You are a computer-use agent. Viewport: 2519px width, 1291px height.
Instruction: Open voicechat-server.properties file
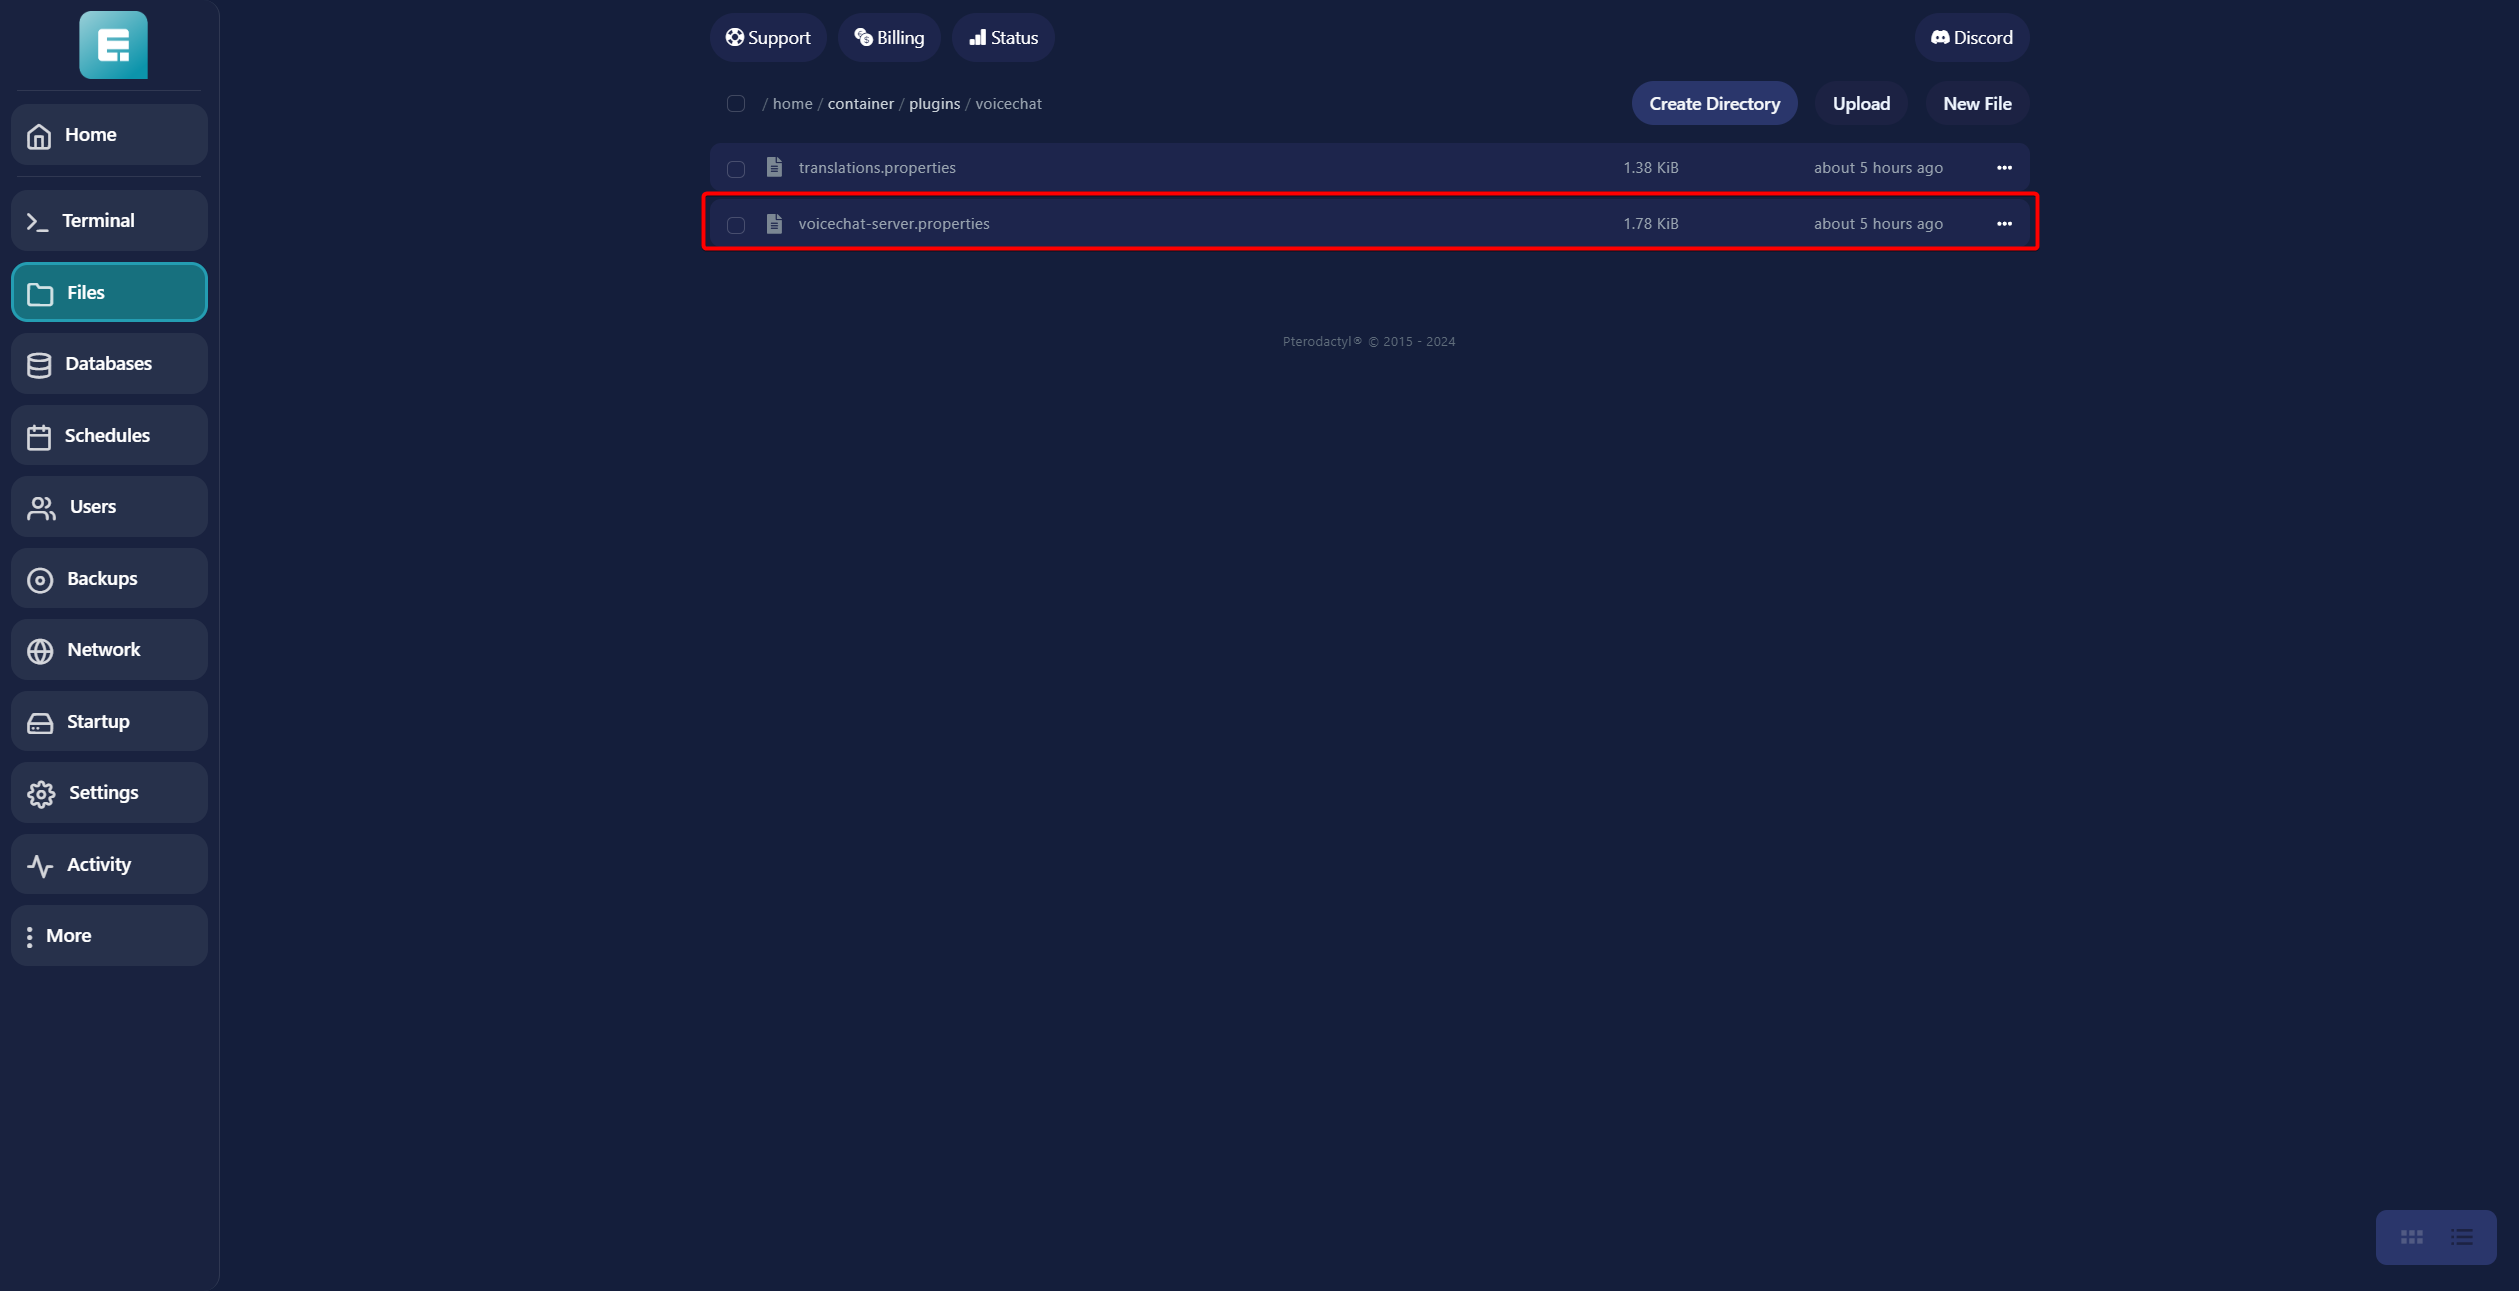coord(894,224)
